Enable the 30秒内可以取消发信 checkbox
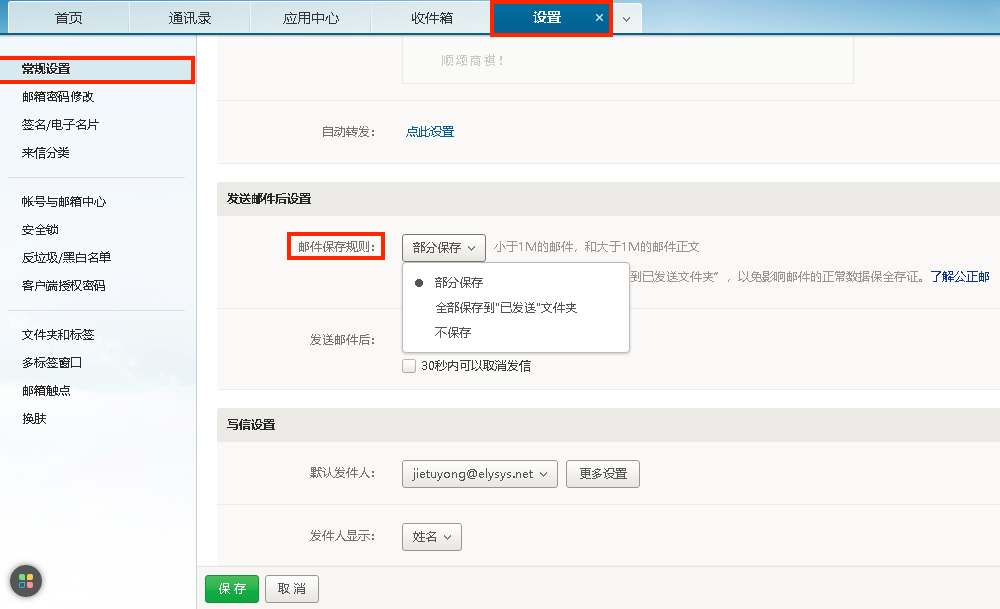Viewport: 1000px width, 609px height. click(409, 365)
